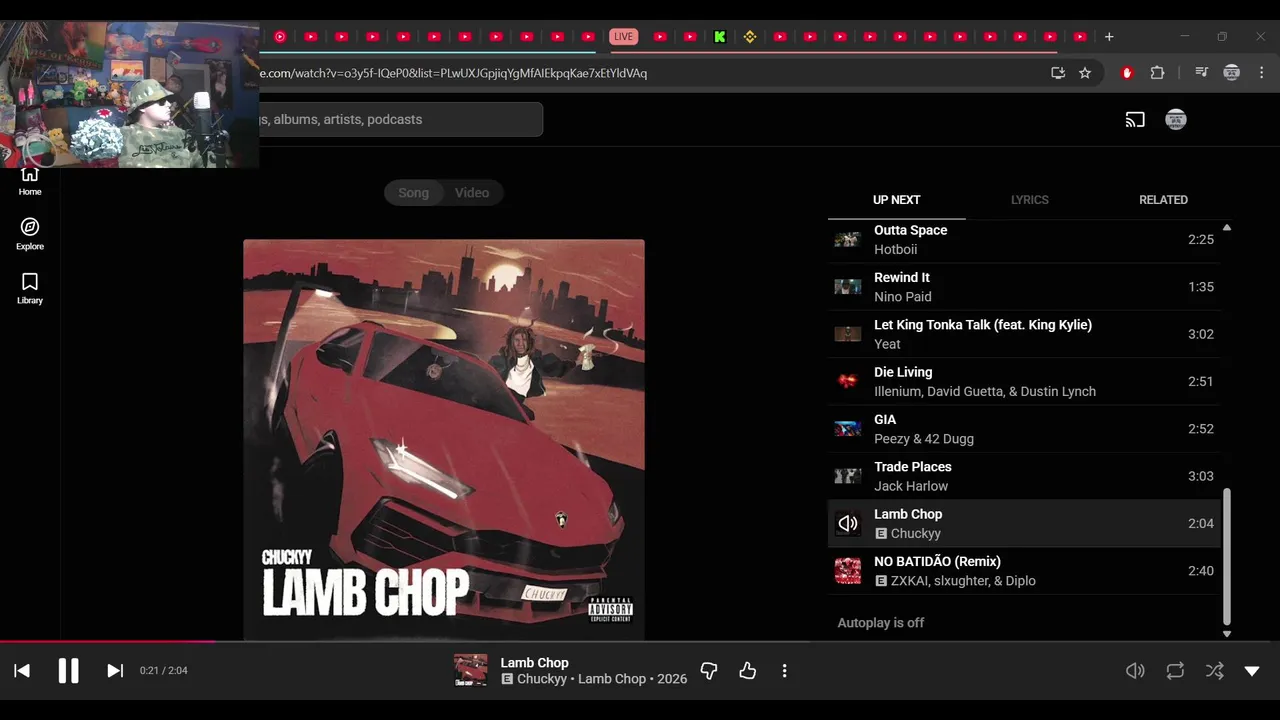The width and height of the screenshot is (1280, 720).
Task: Click the queue scroll up arrow
Action: [x=1227, y=228]
